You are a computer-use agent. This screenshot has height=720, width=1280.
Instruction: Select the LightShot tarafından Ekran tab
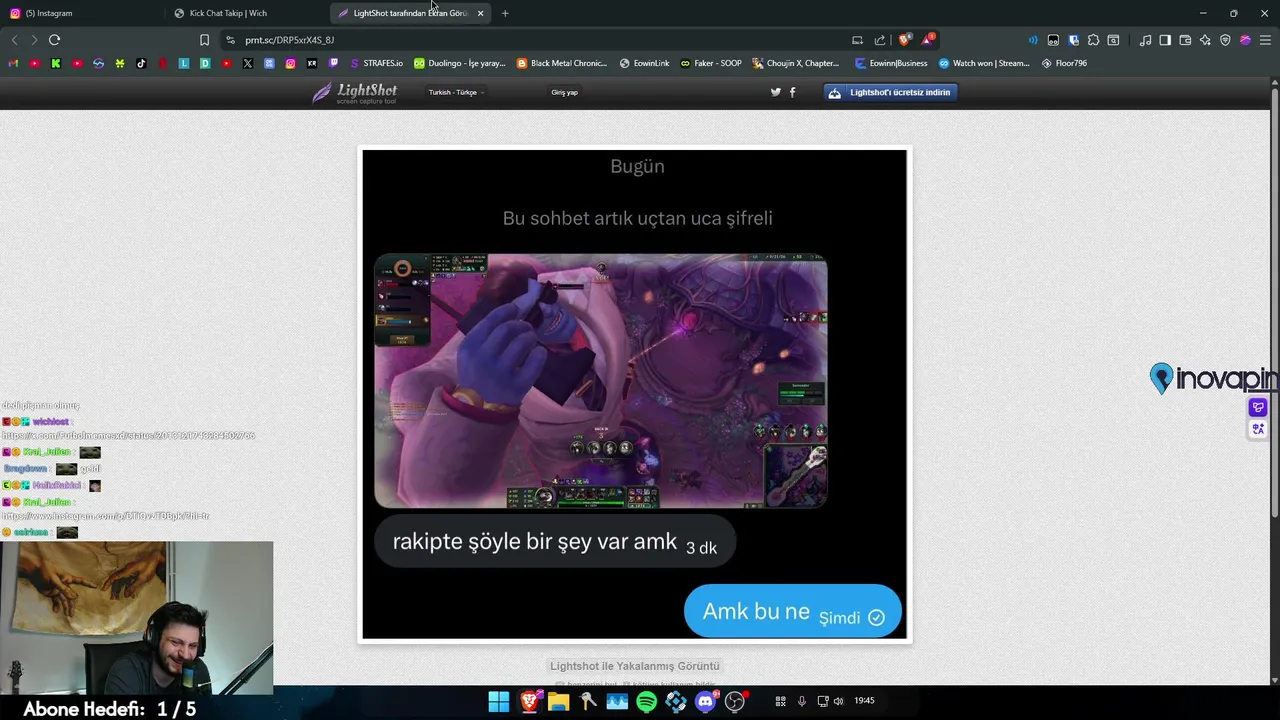coord(411,13)
